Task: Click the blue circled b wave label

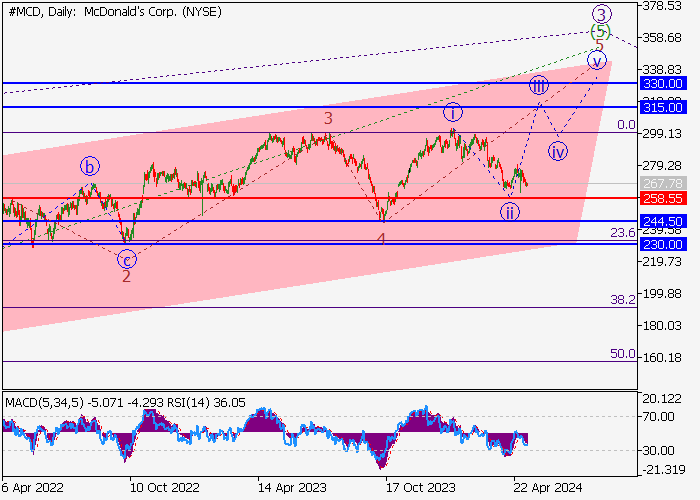Action: click(x=90, y=167)
